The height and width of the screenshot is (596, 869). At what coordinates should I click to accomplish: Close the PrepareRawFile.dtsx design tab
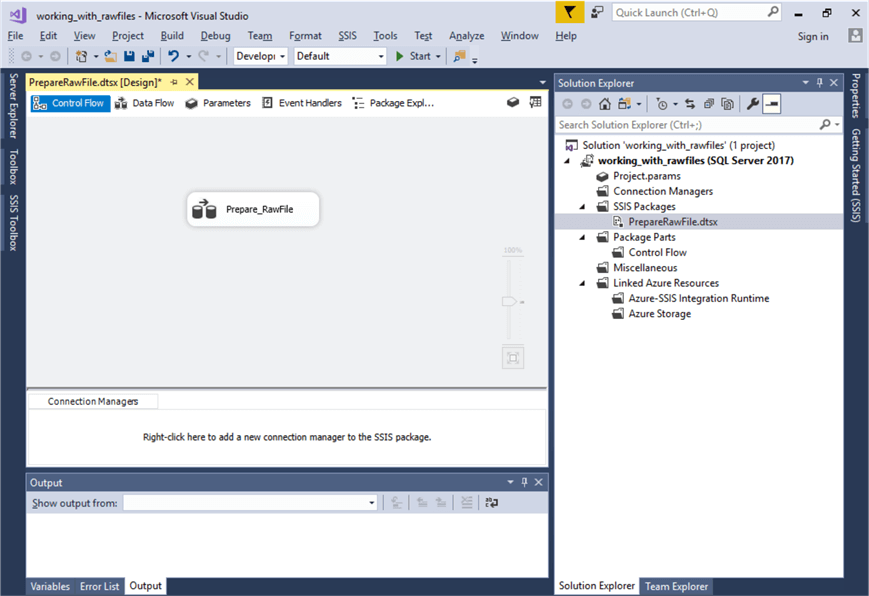190,82
